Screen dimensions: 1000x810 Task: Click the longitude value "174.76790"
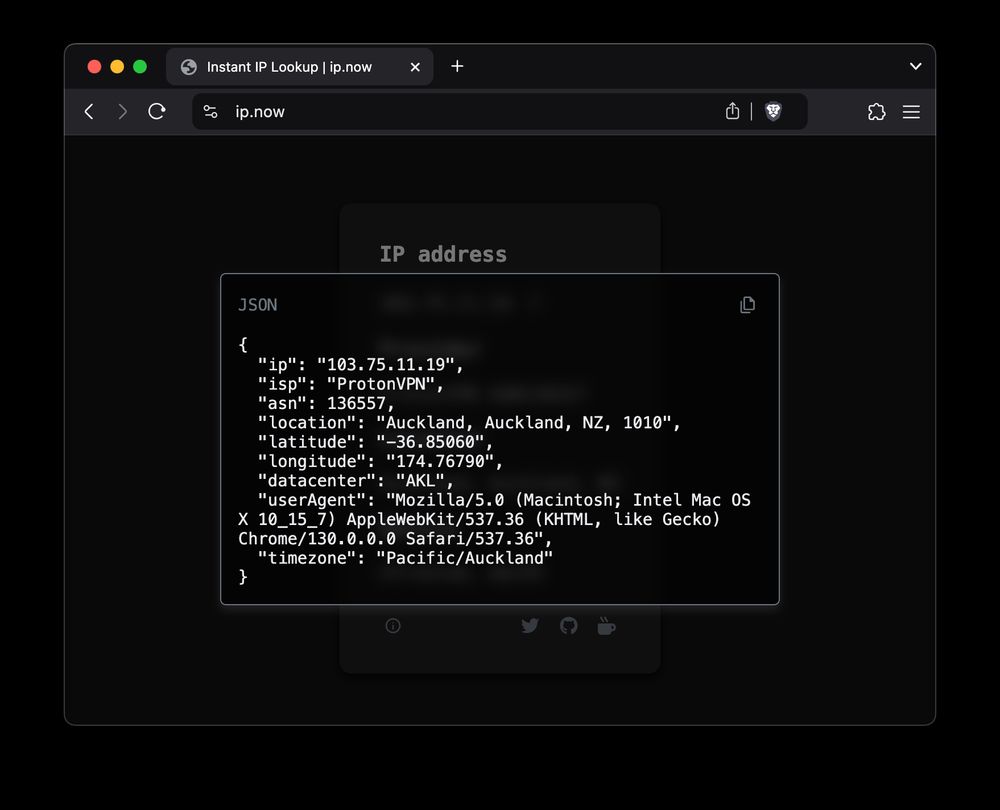click(439, 462)
